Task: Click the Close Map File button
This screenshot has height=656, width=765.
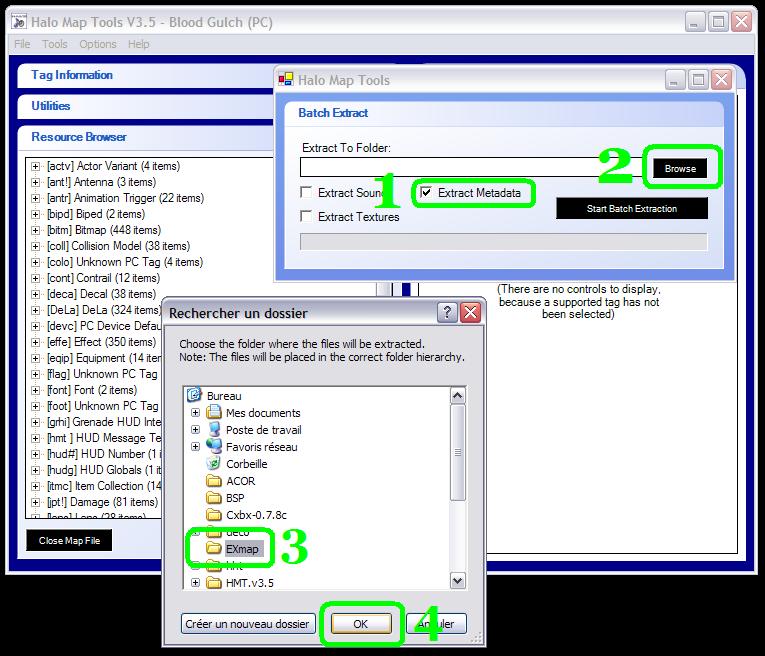Action: [x=69, y=540]
